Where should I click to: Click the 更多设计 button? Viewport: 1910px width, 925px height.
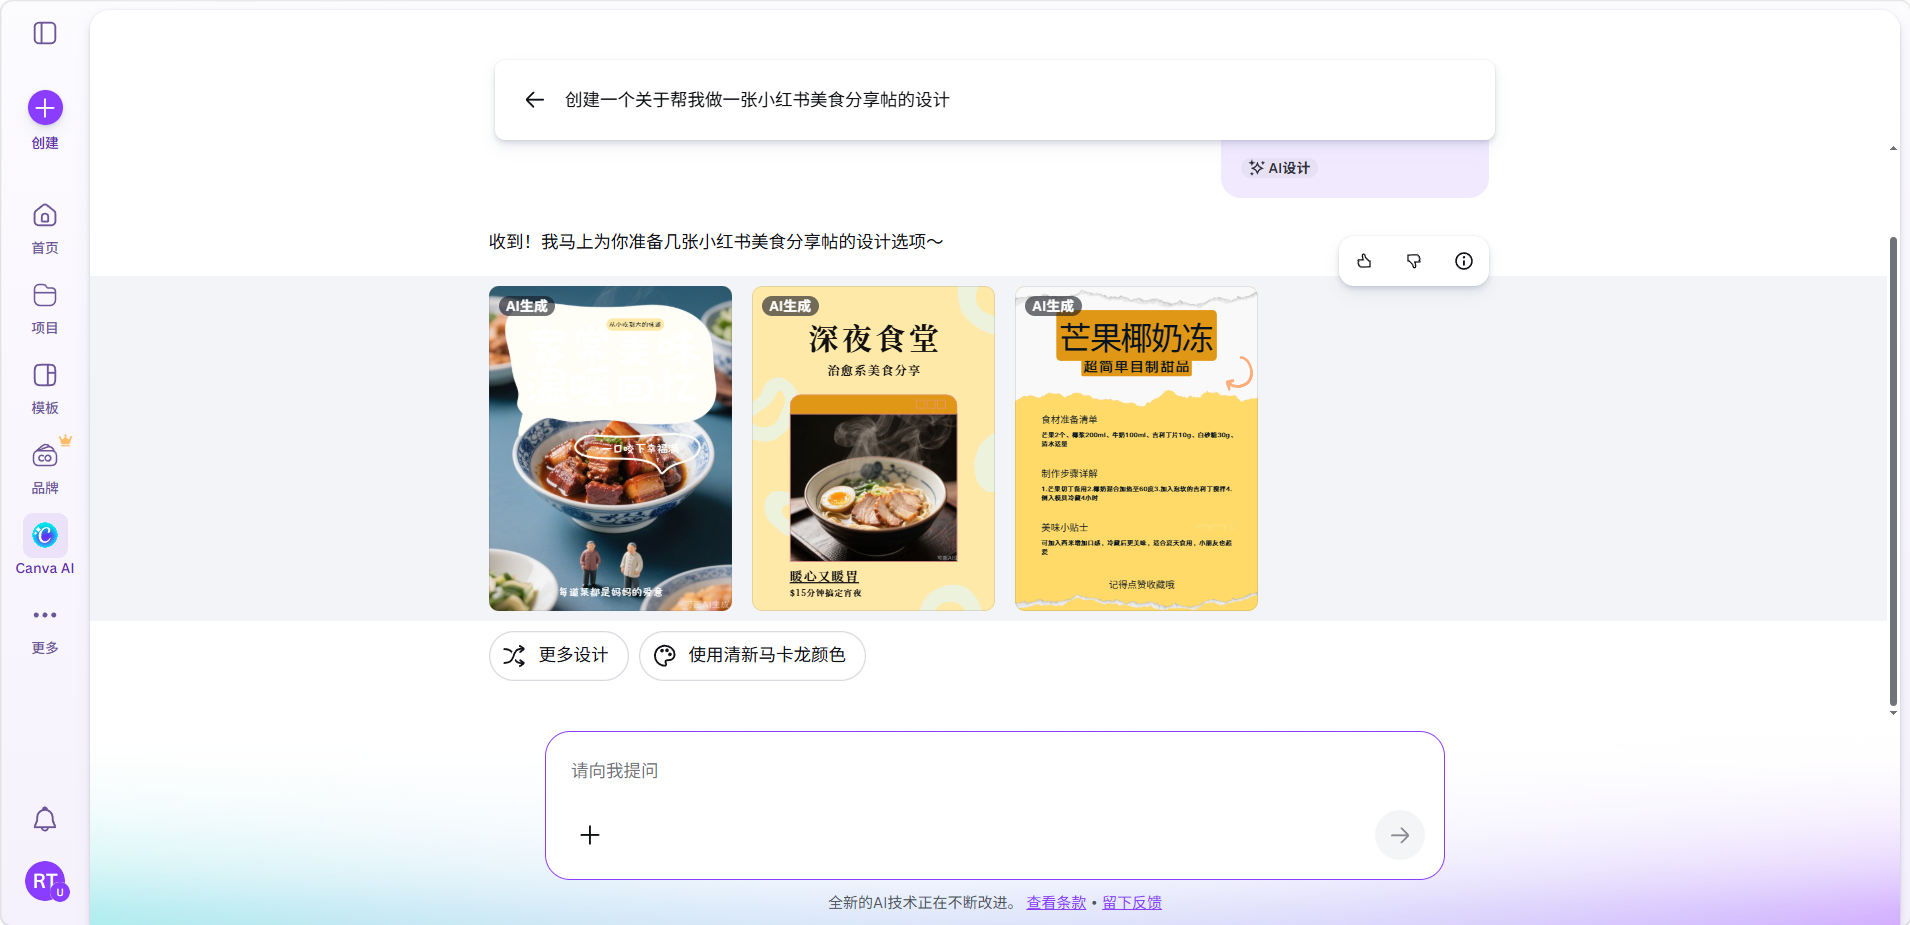coord(558,655)
